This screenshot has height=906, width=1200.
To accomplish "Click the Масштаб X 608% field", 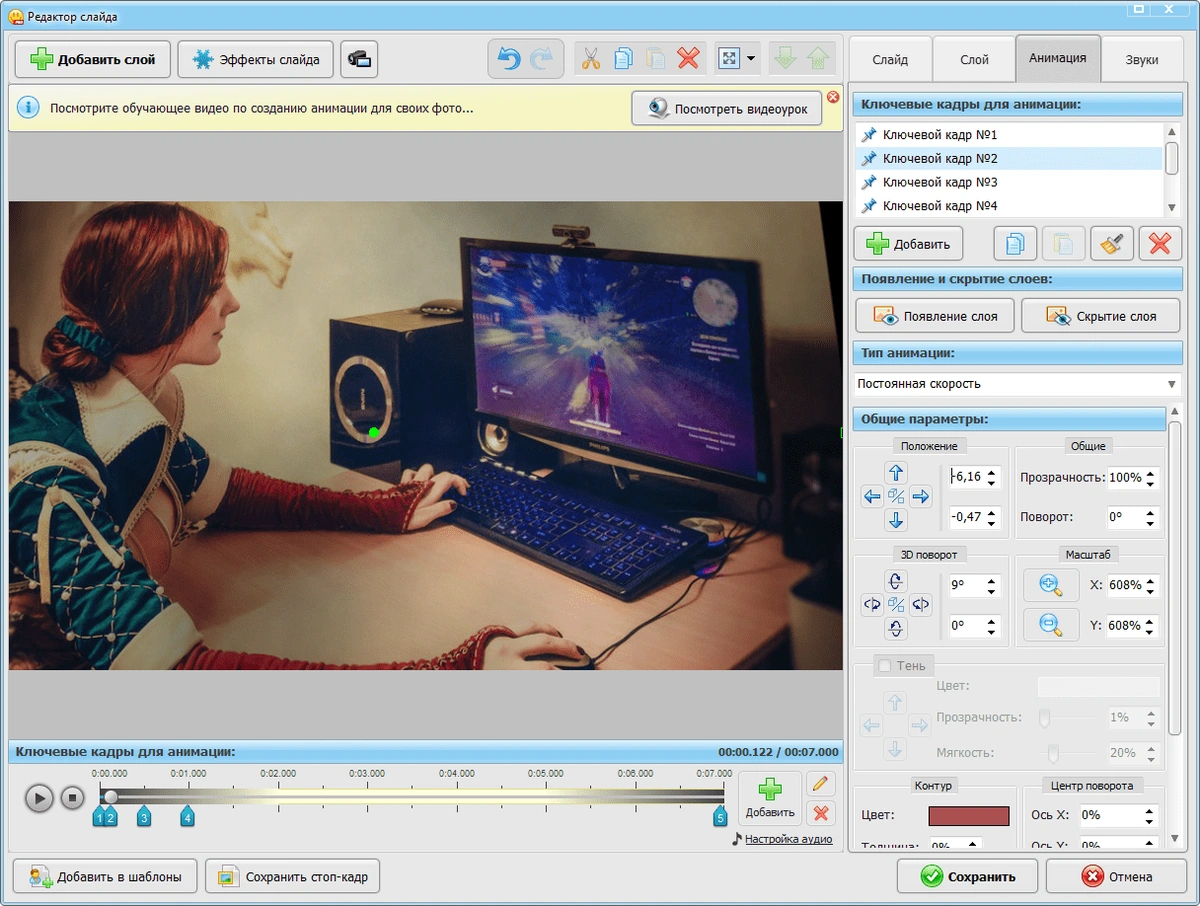I will [x=1126, y=585].
